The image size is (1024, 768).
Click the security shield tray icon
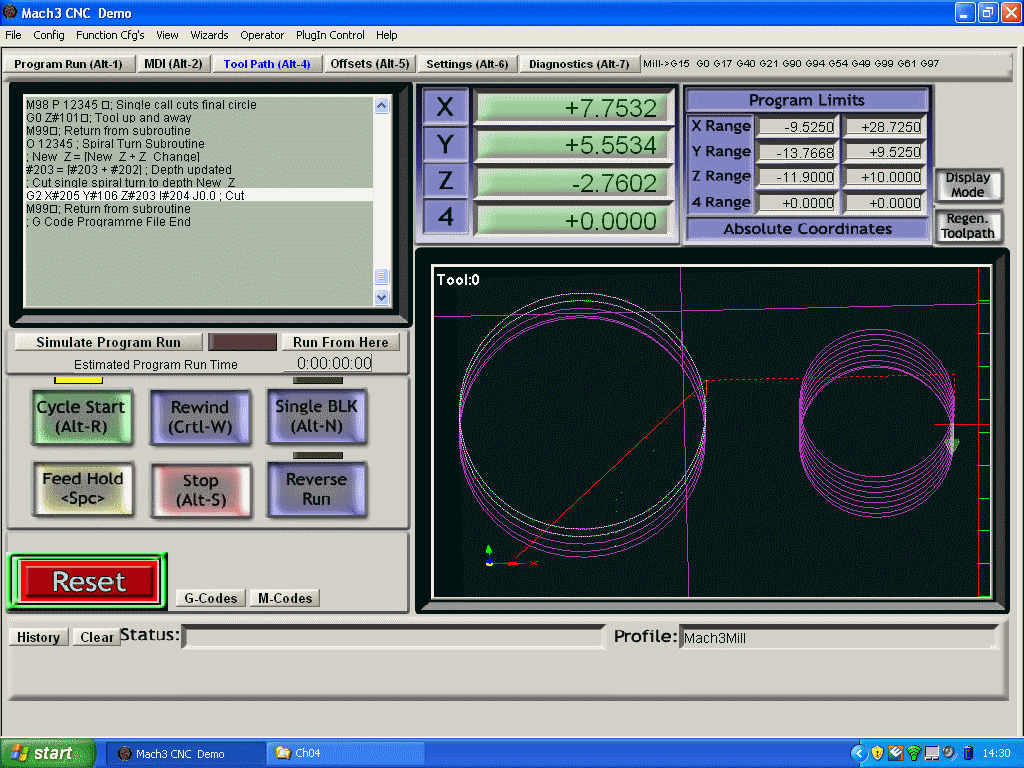pos(877,754)
